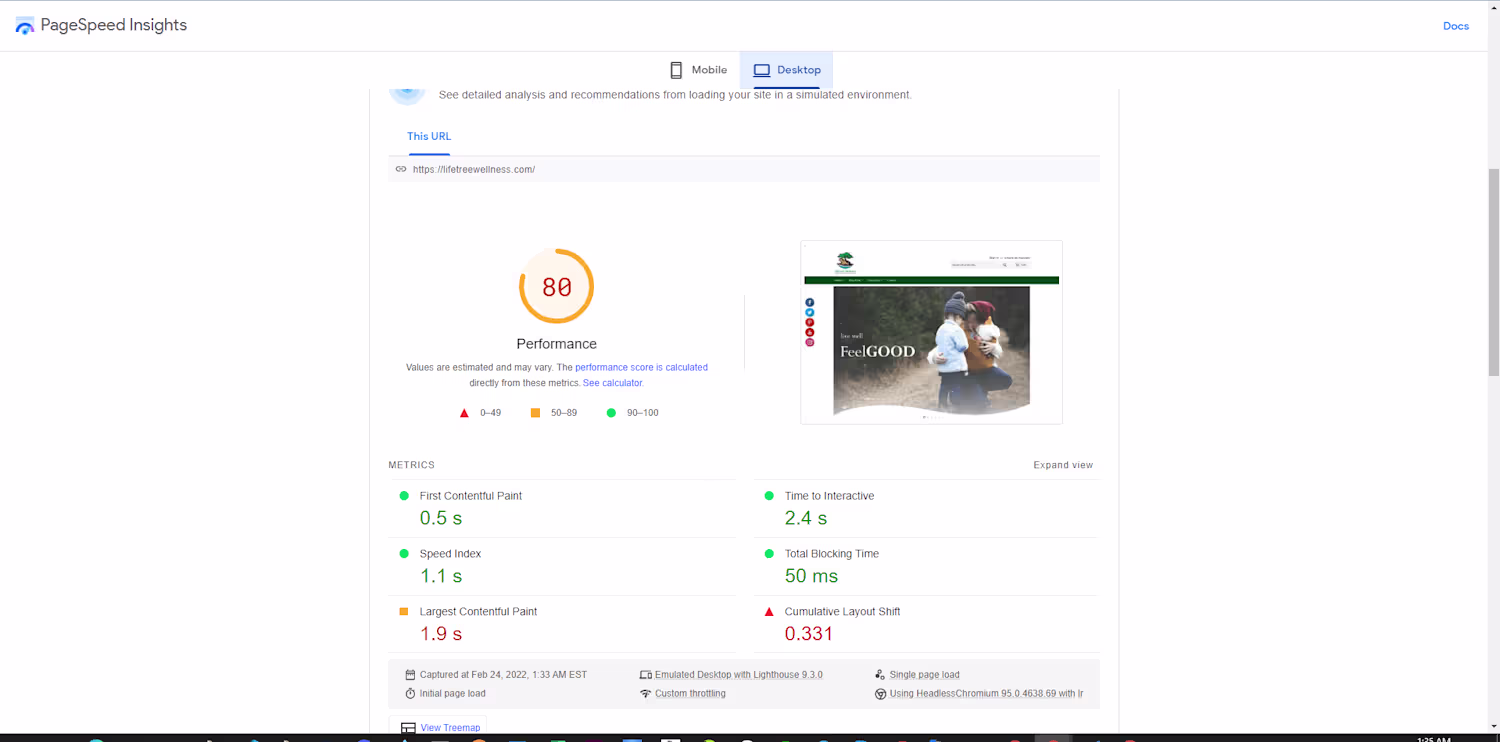Screen dimensions: 1500x742
Task: Click the link icon beside the URL
Action: tap(401, 169)
